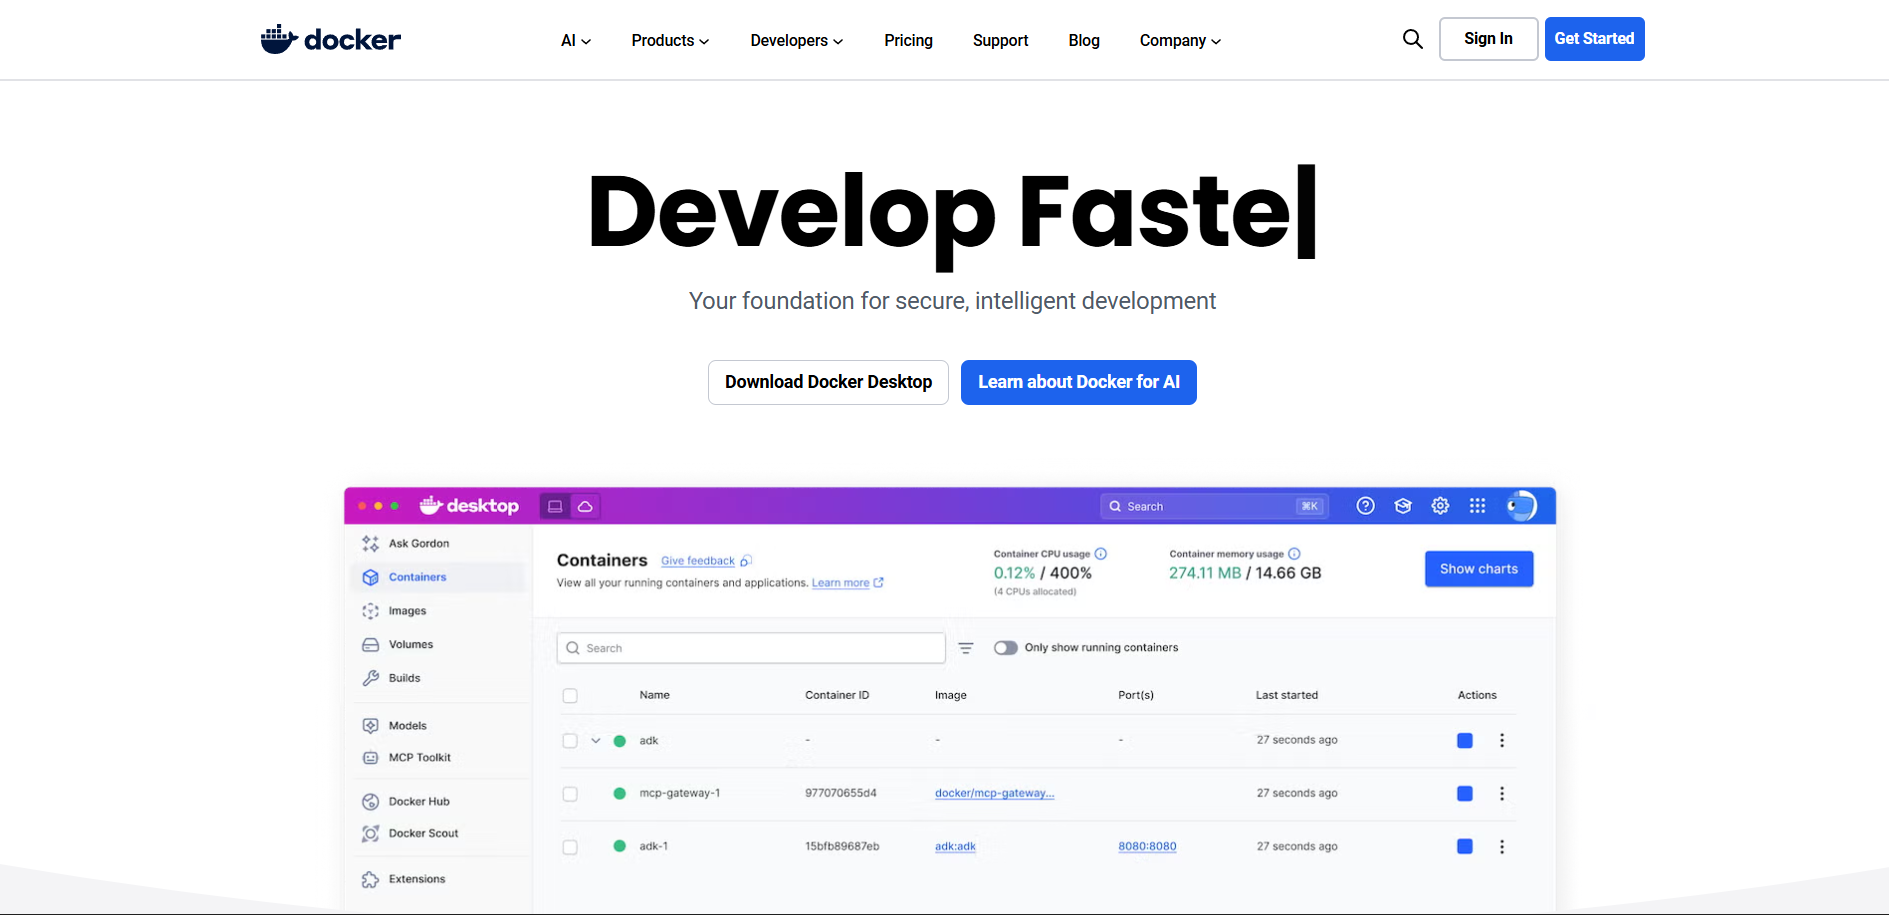Click the Models icon in sidebar

pyautogui.click(x=370, y=726)
